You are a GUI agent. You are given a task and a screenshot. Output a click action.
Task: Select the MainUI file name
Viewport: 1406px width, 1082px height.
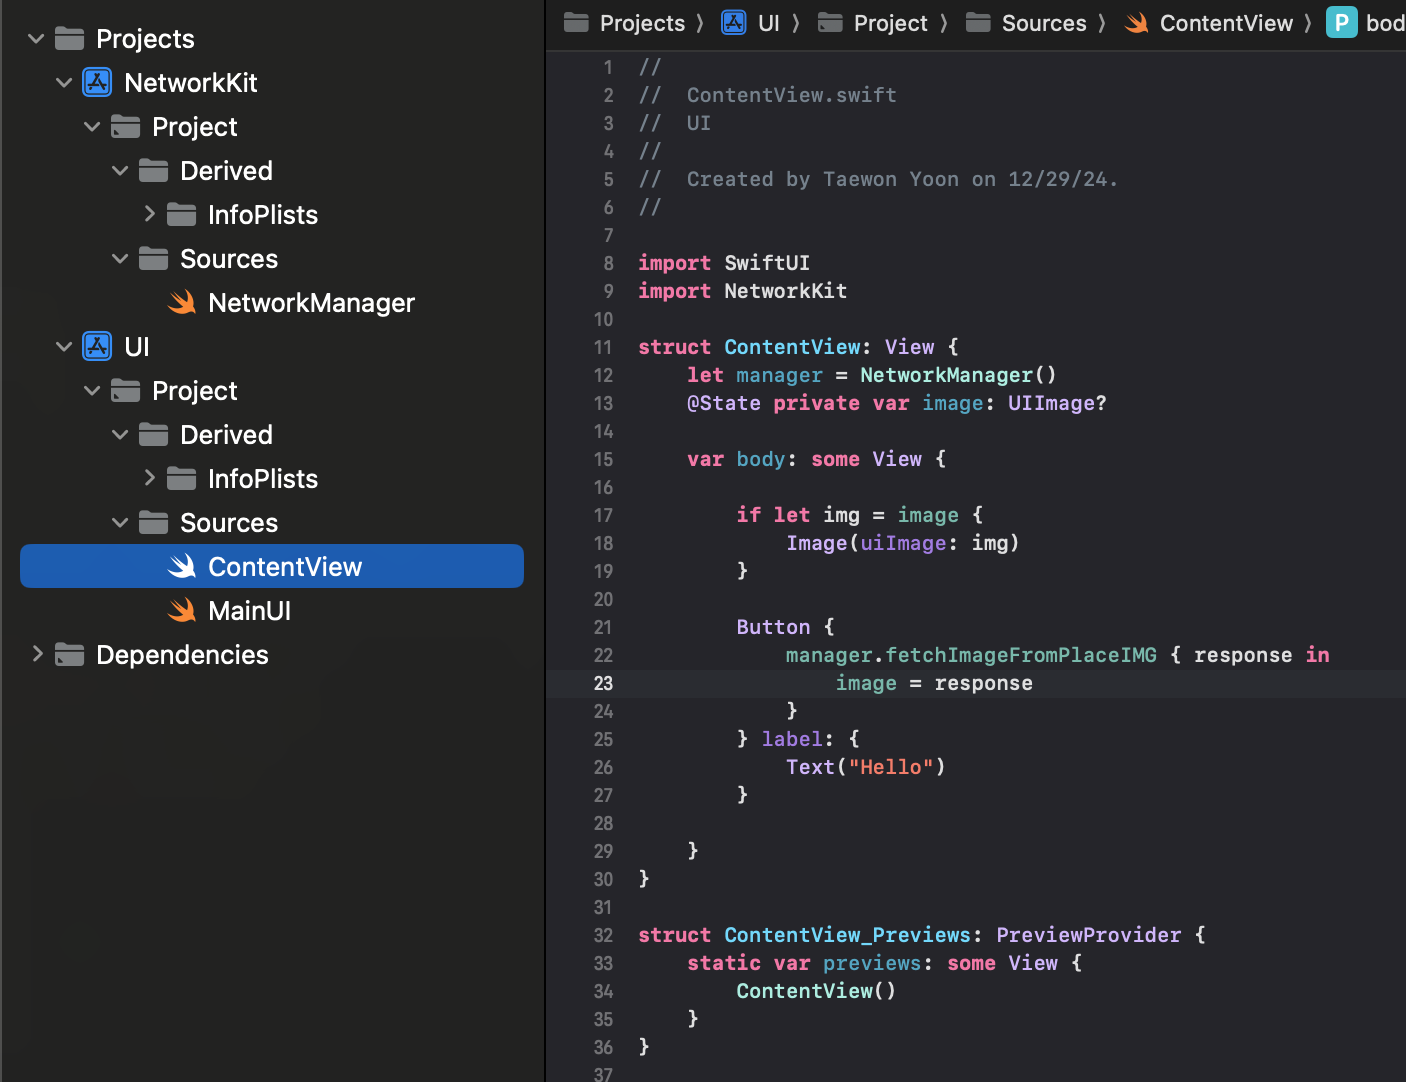click(249, 611)
